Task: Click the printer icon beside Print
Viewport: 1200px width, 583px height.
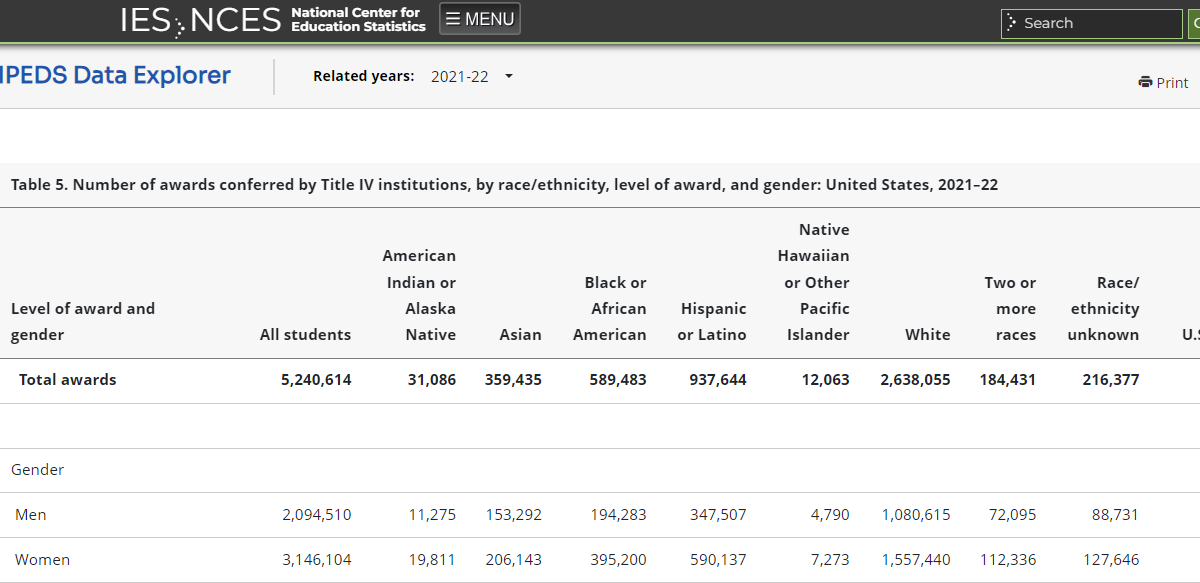Action: pos(1145,82)
